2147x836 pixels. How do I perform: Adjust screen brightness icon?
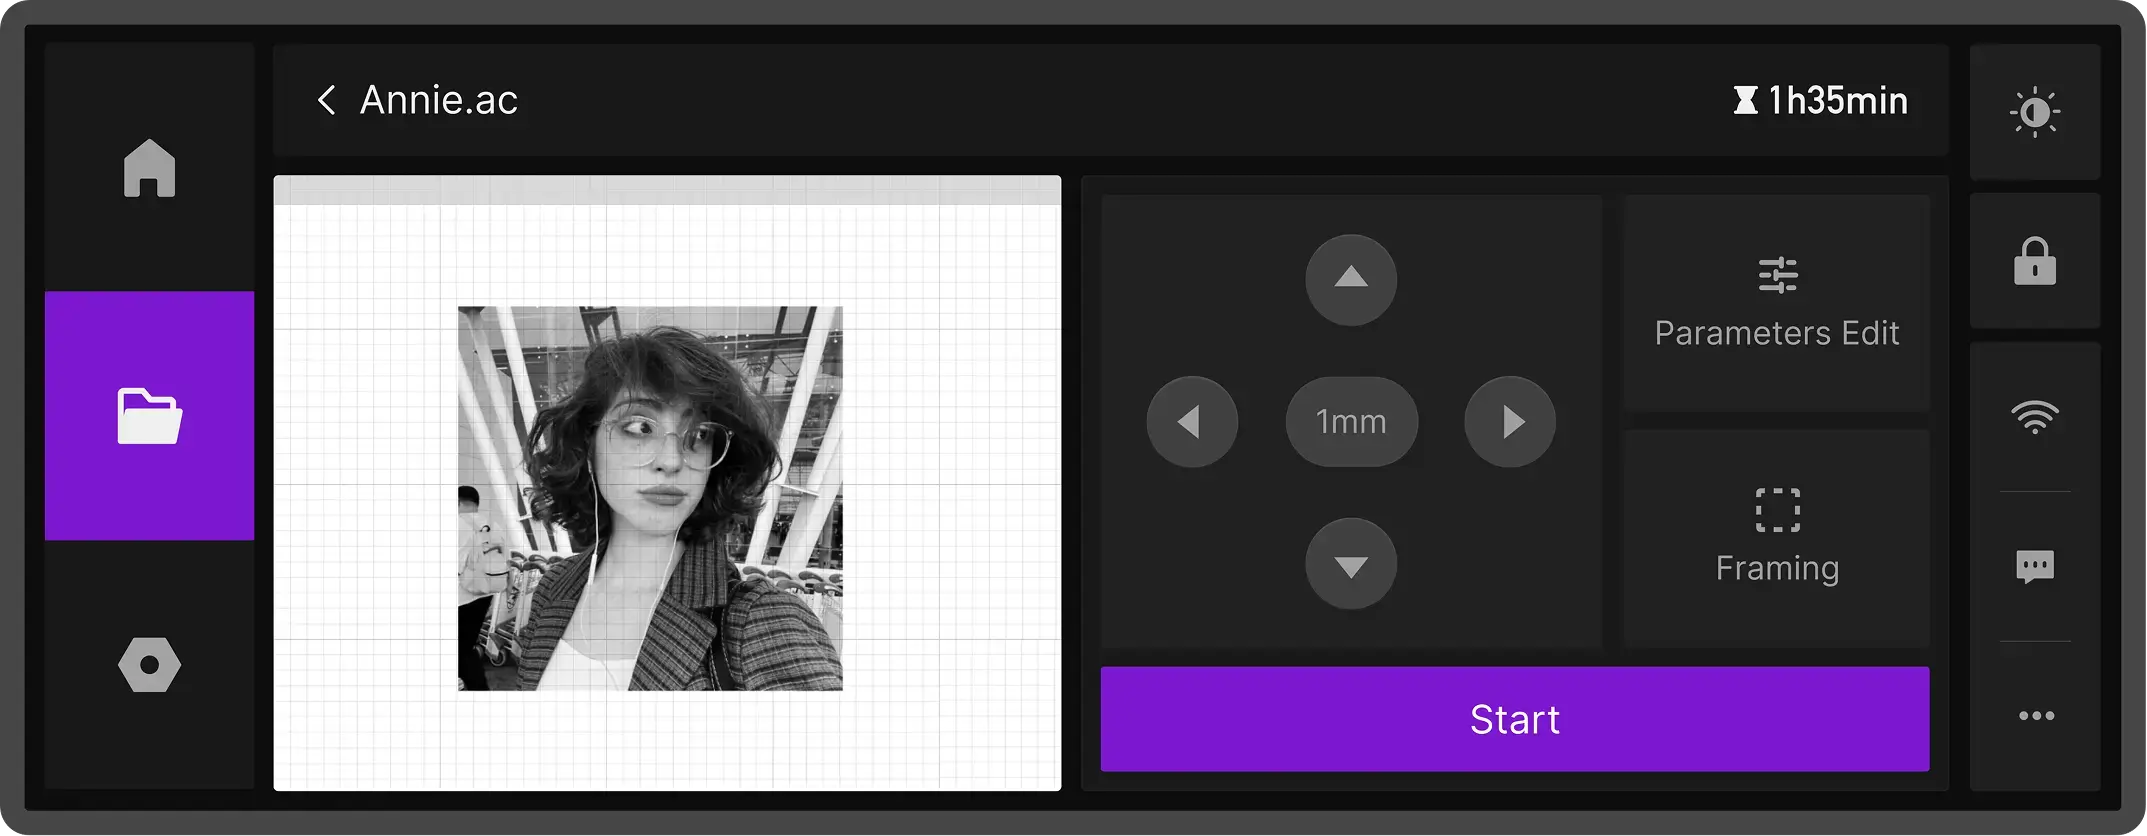click(x=2035, y=112)
